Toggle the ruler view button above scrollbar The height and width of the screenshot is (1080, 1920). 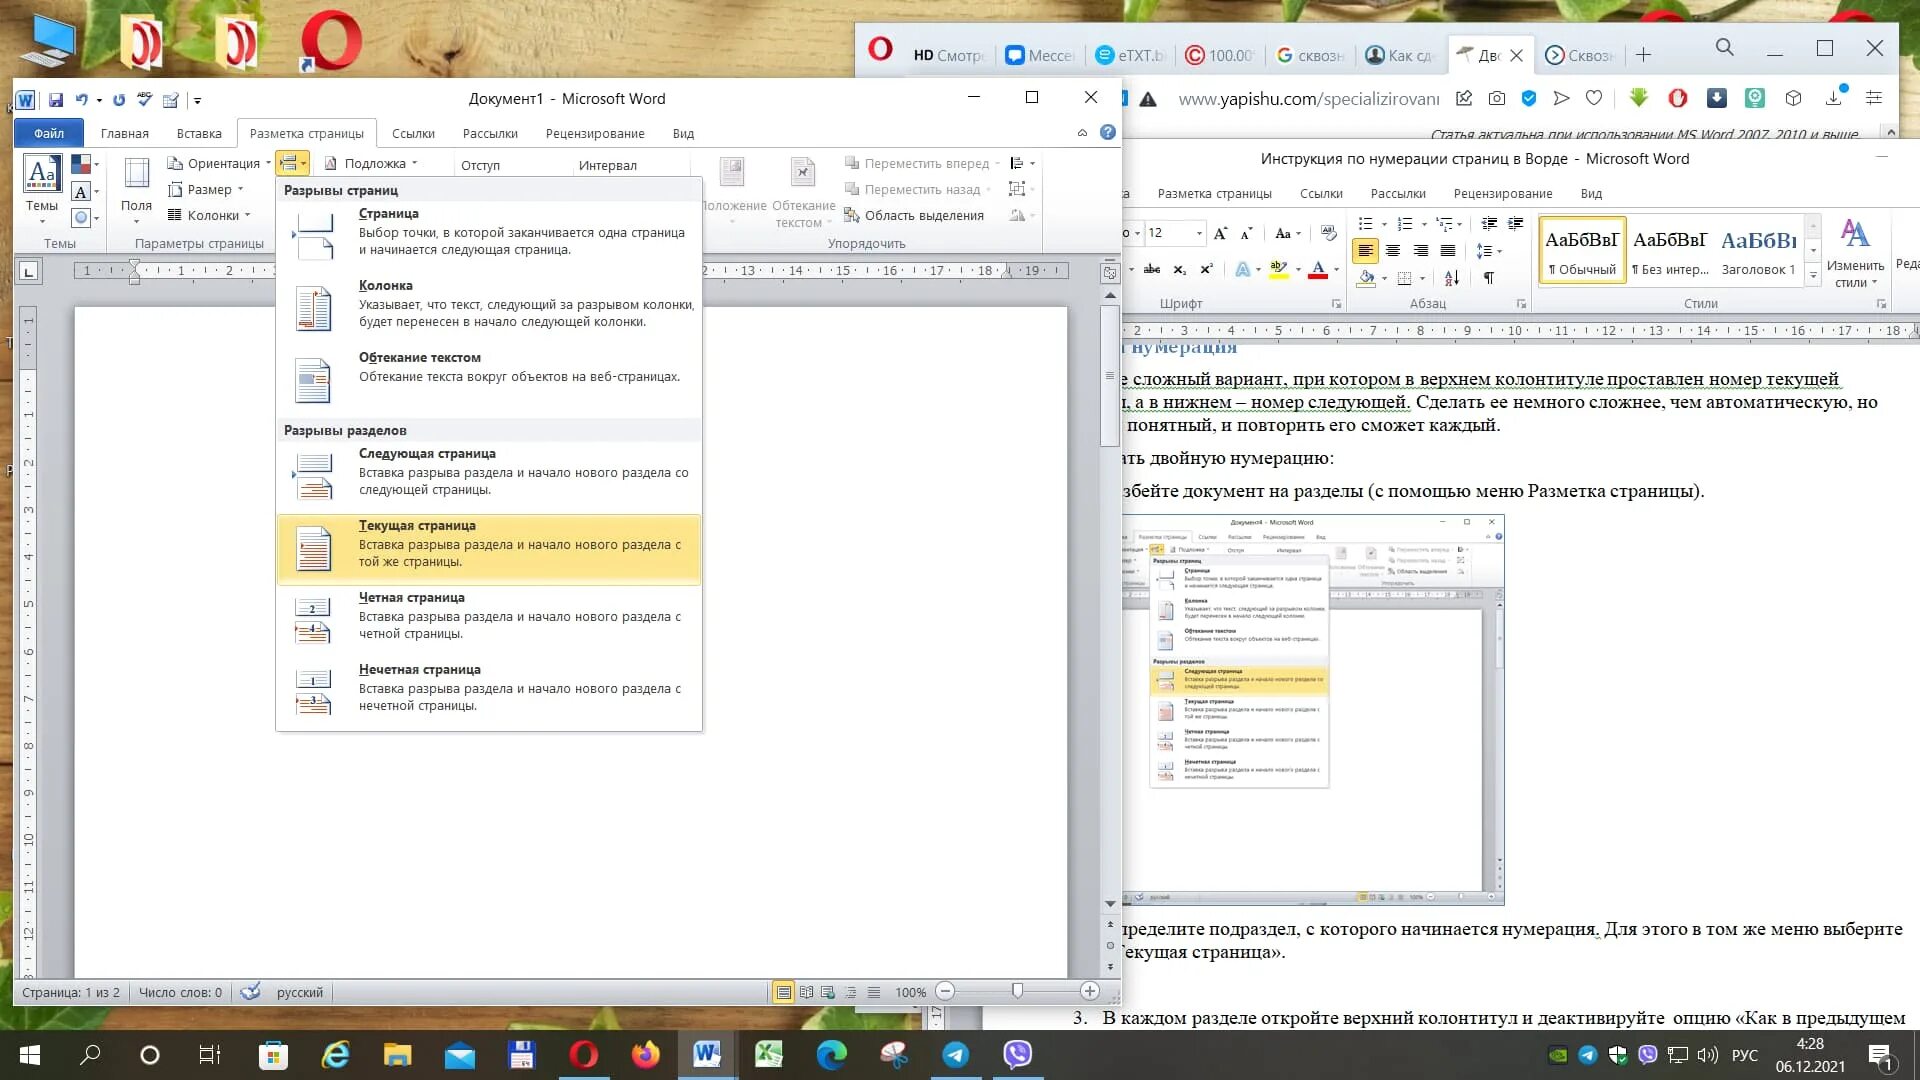(1110, 272)
